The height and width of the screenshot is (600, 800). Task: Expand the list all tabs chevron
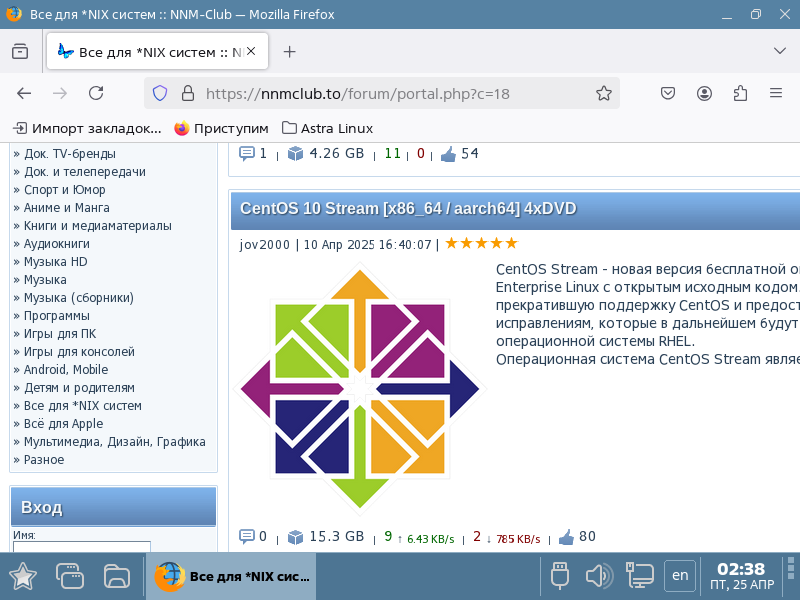(x=780, y=52)
